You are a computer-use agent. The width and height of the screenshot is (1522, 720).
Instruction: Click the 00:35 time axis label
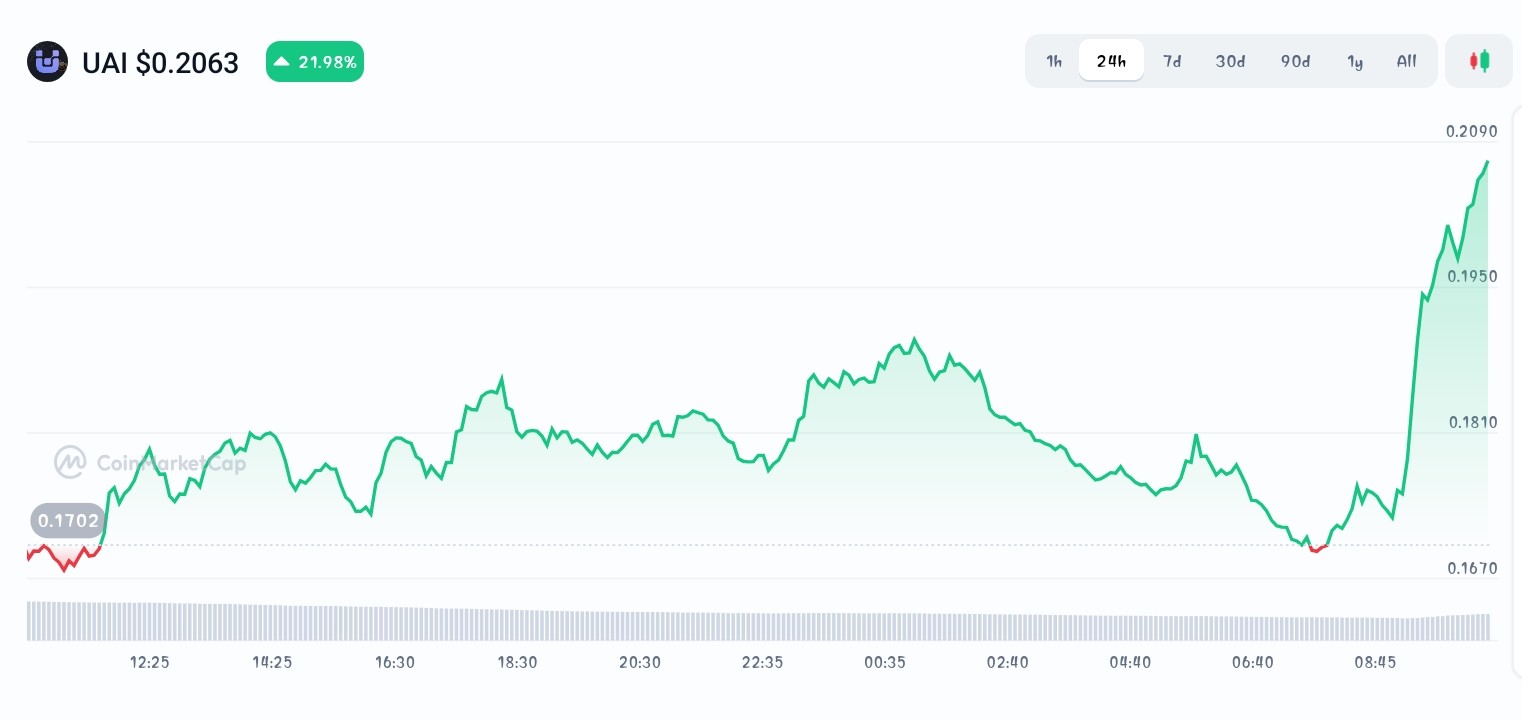885,662
